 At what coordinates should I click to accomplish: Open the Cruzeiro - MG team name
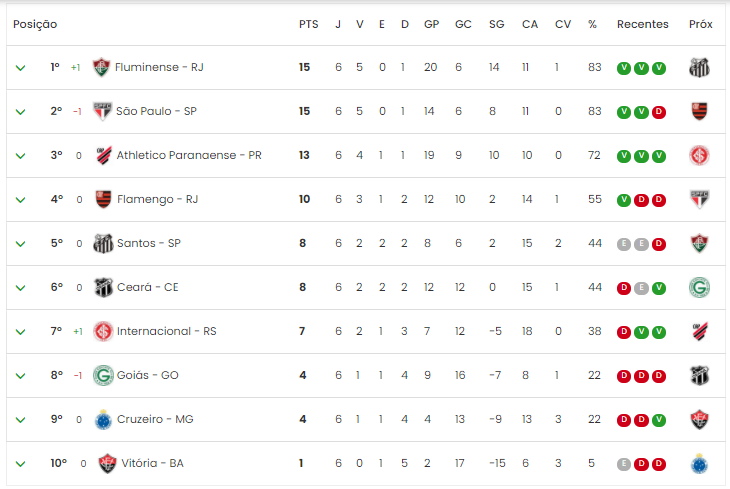pos(155,419)
